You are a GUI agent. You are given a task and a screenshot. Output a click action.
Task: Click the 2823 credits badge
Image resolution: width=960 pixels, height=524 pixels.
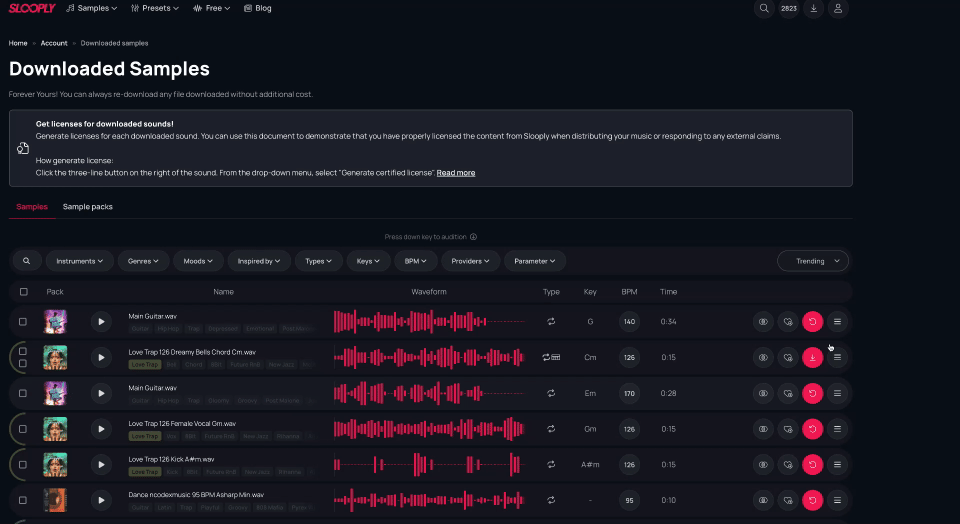tap(789, 9)
